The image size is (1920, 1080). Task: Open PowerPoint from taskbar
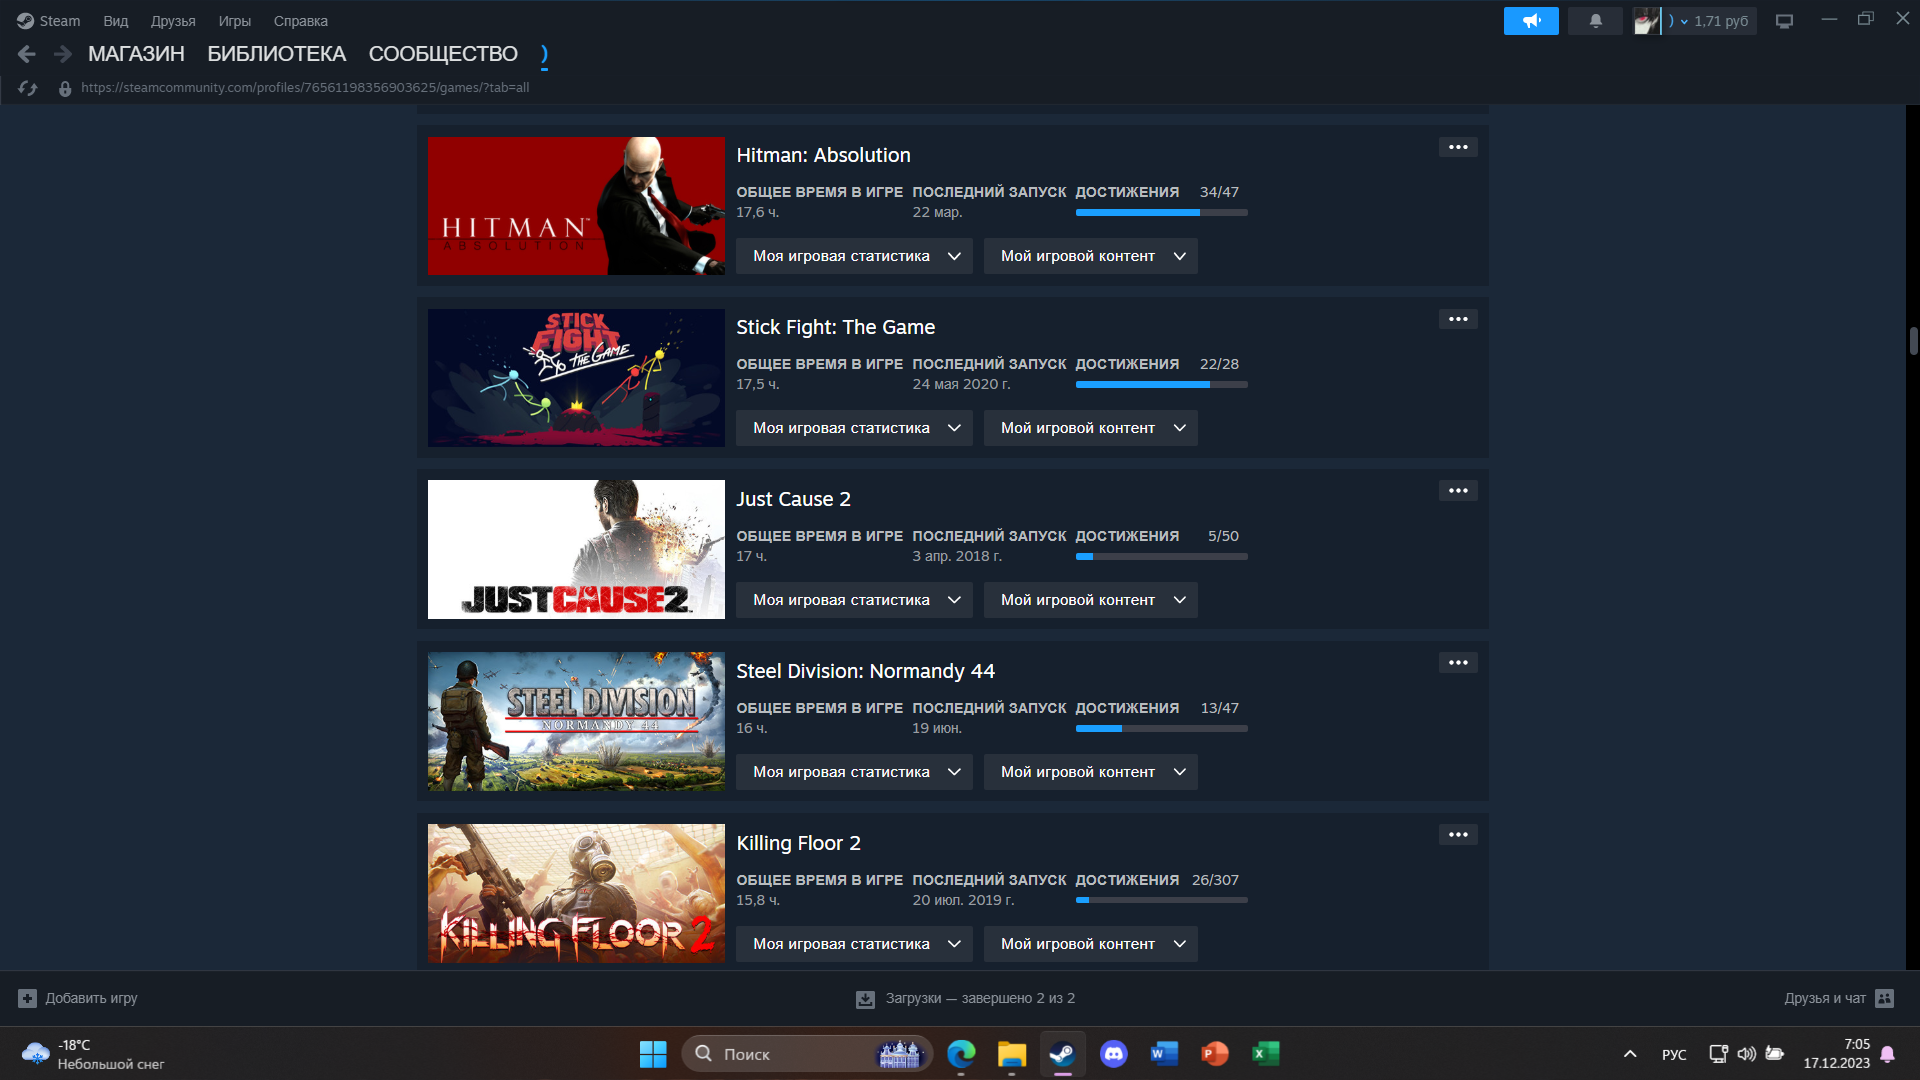(1215, 1054)
